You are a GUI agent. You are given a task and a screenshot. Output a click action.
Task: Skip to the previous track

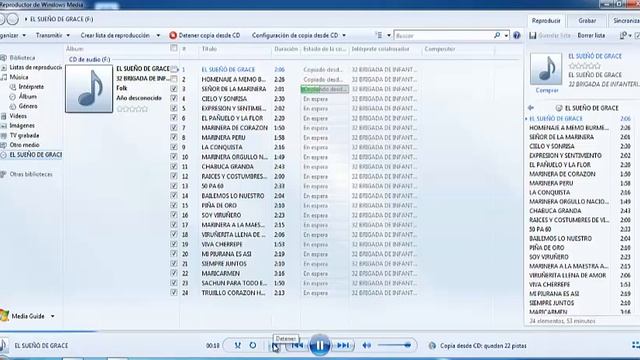(x=297, y=345)
